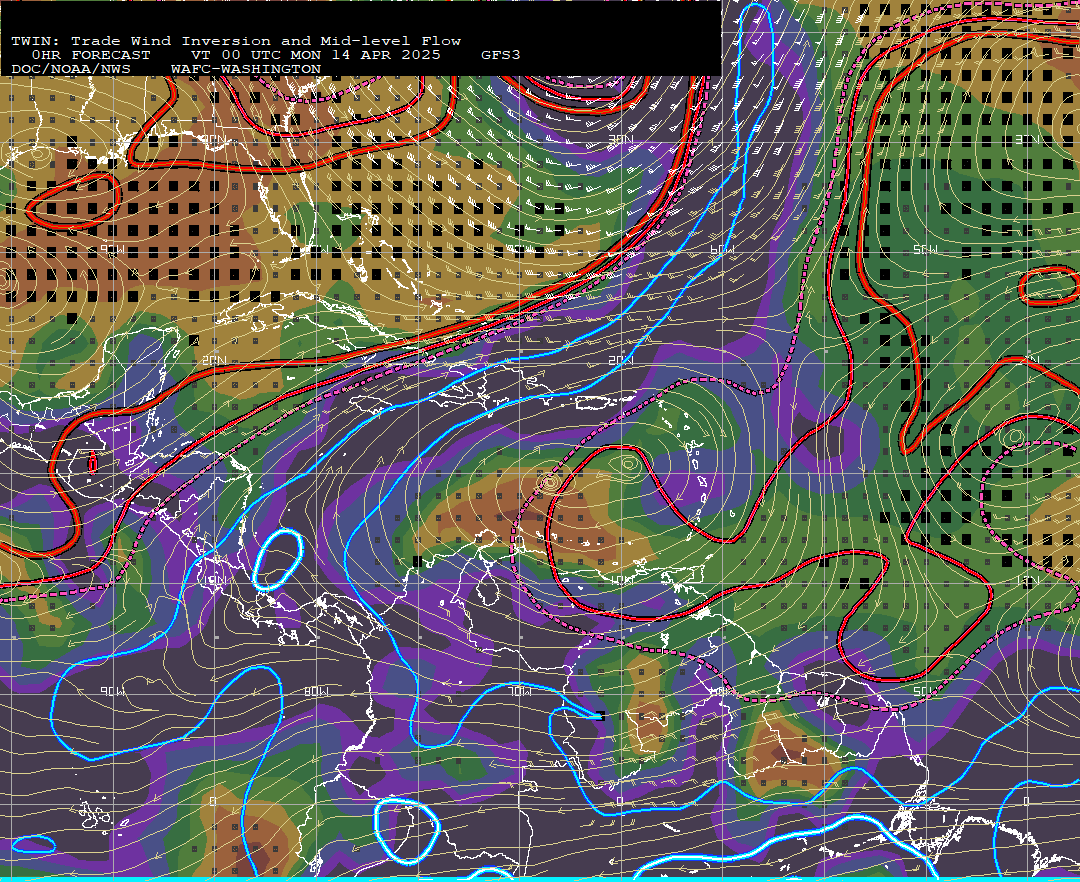
Task: Click the '90W' label over the Gulf of Mexico
Action: (112, 249)
